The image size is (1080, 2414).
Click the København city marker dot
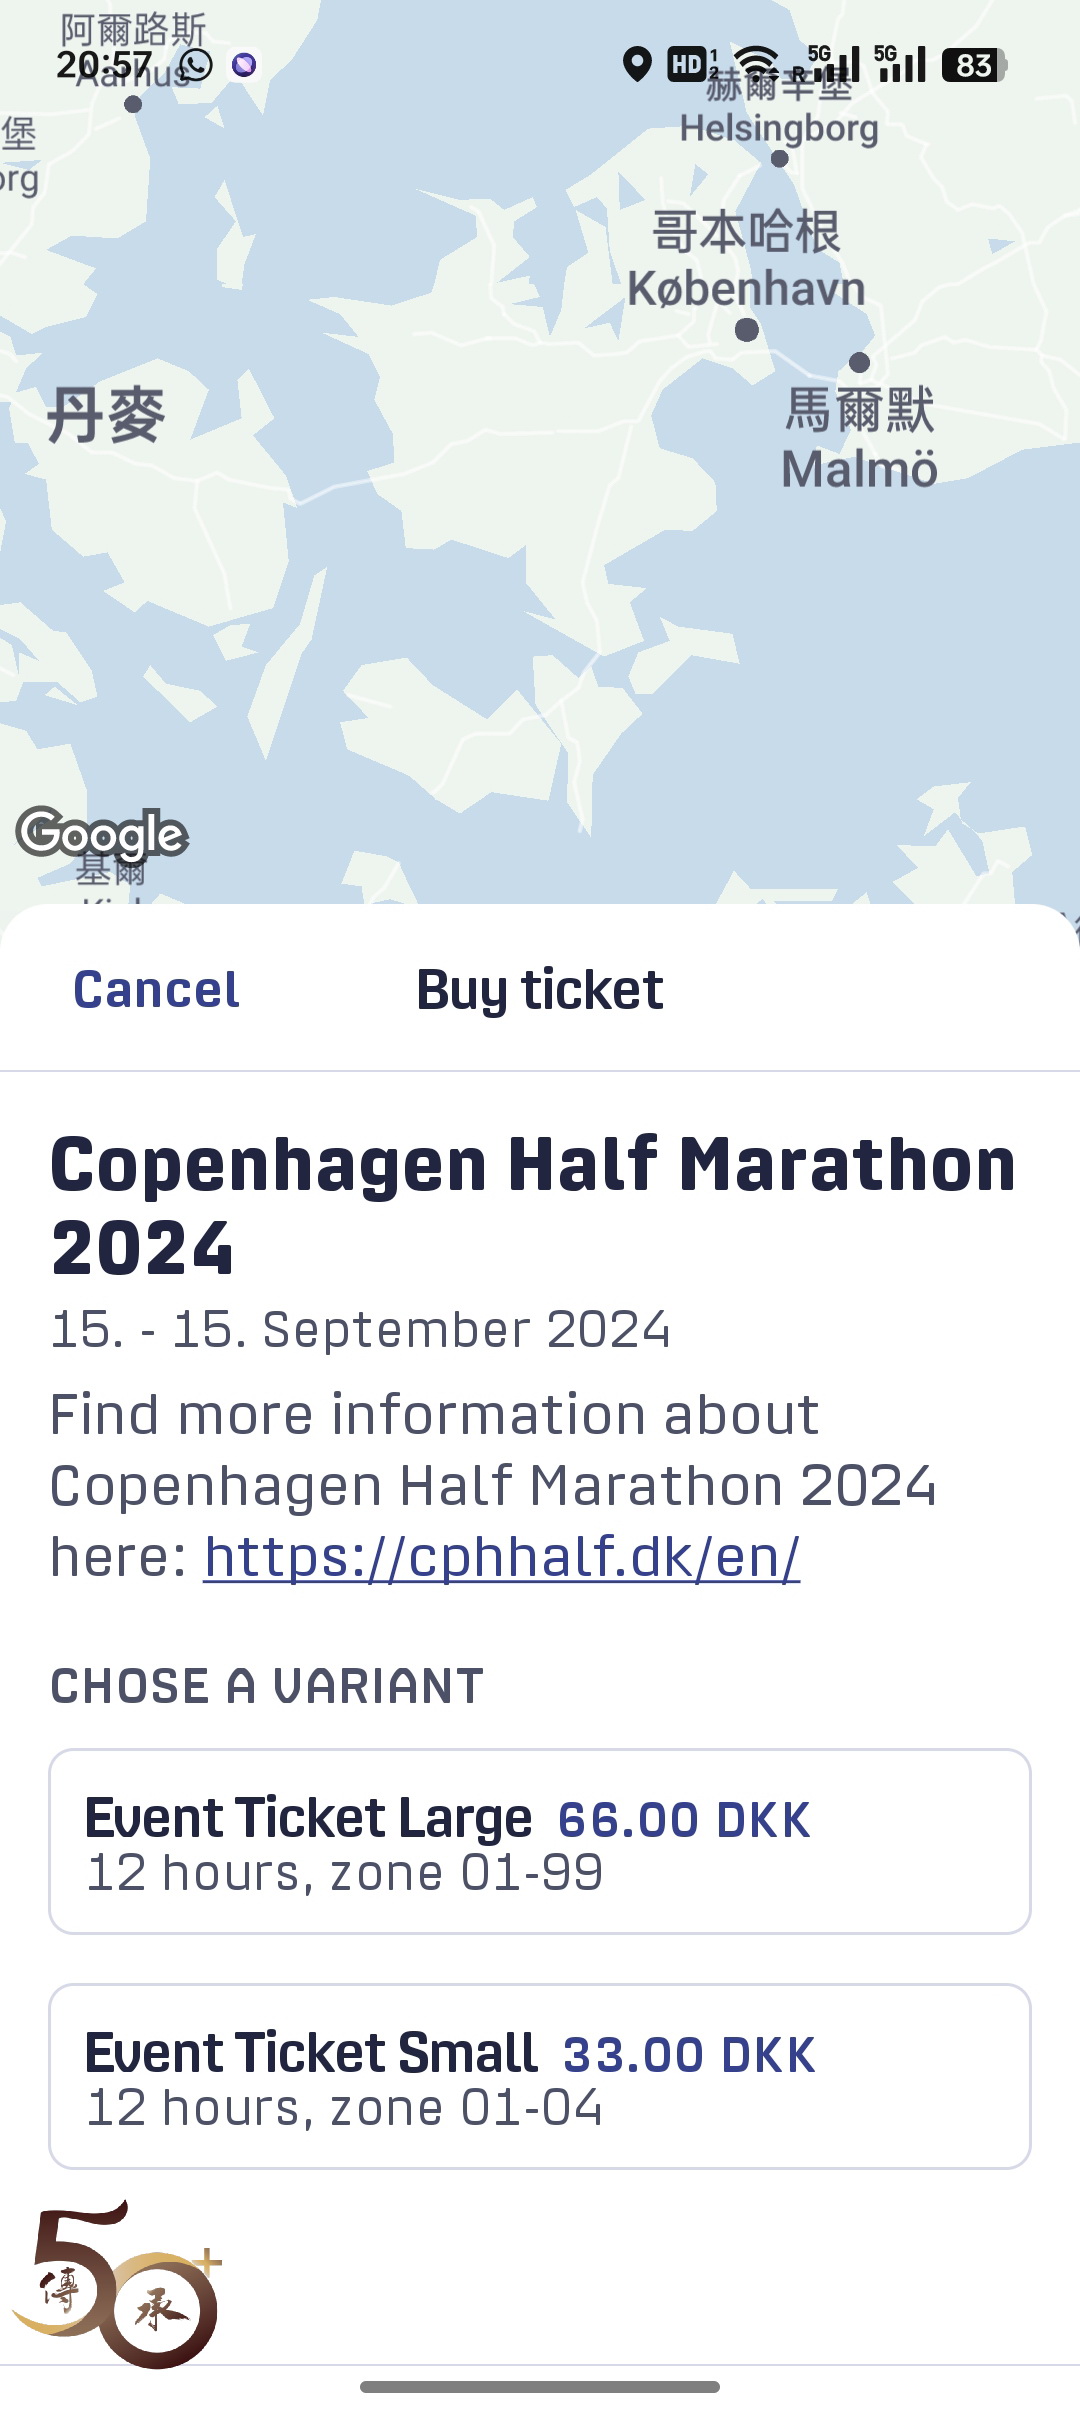746,330
